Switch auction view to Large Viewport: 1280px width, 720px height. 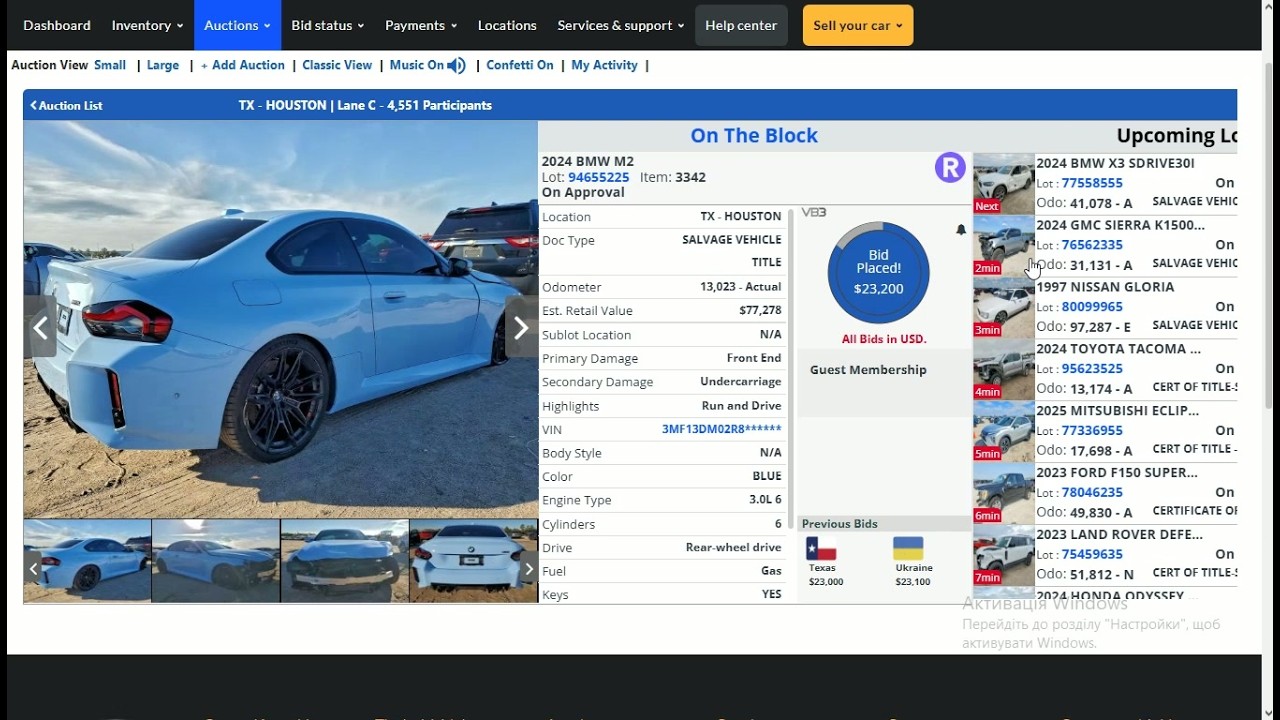[x=163, y=65]
